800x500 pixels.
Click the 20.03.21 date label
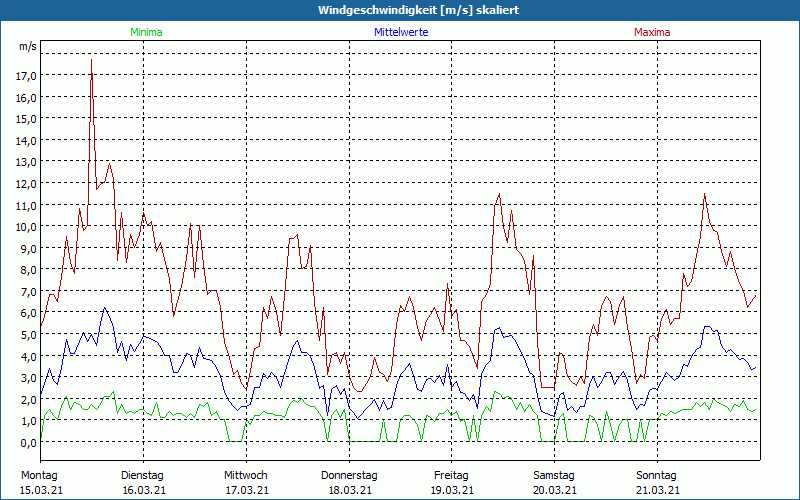[x=555, y=490]
